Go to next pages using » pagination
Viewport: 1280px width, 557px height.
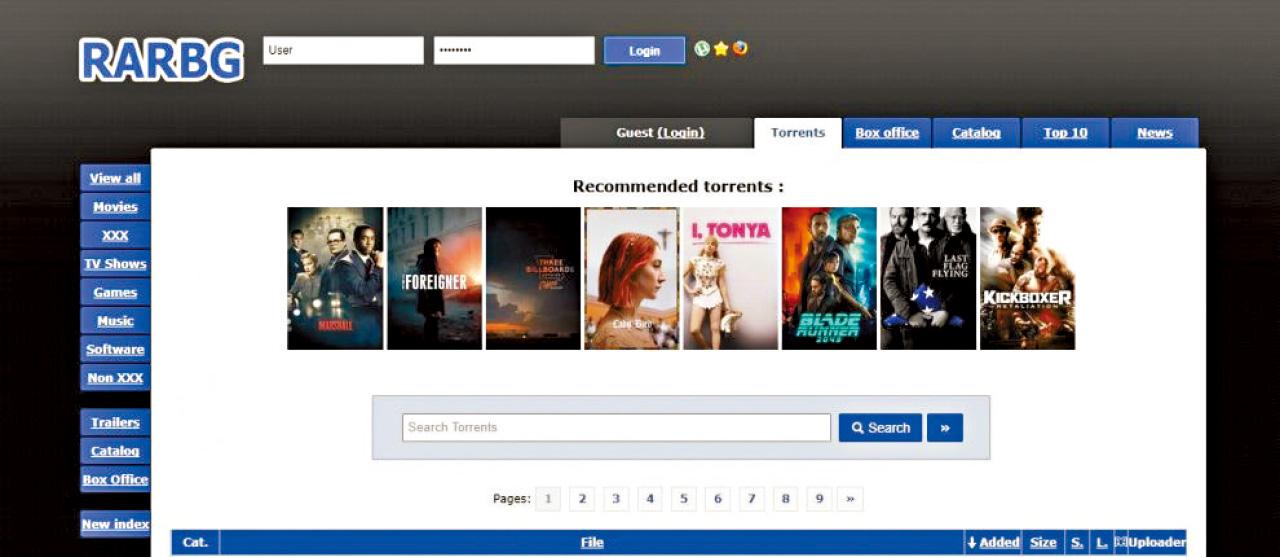(850, 498)
